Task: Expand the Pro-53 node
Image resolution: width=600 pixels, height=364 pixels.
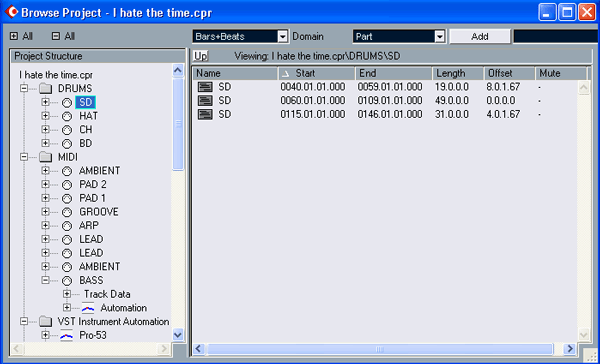Action: [46, 336]
